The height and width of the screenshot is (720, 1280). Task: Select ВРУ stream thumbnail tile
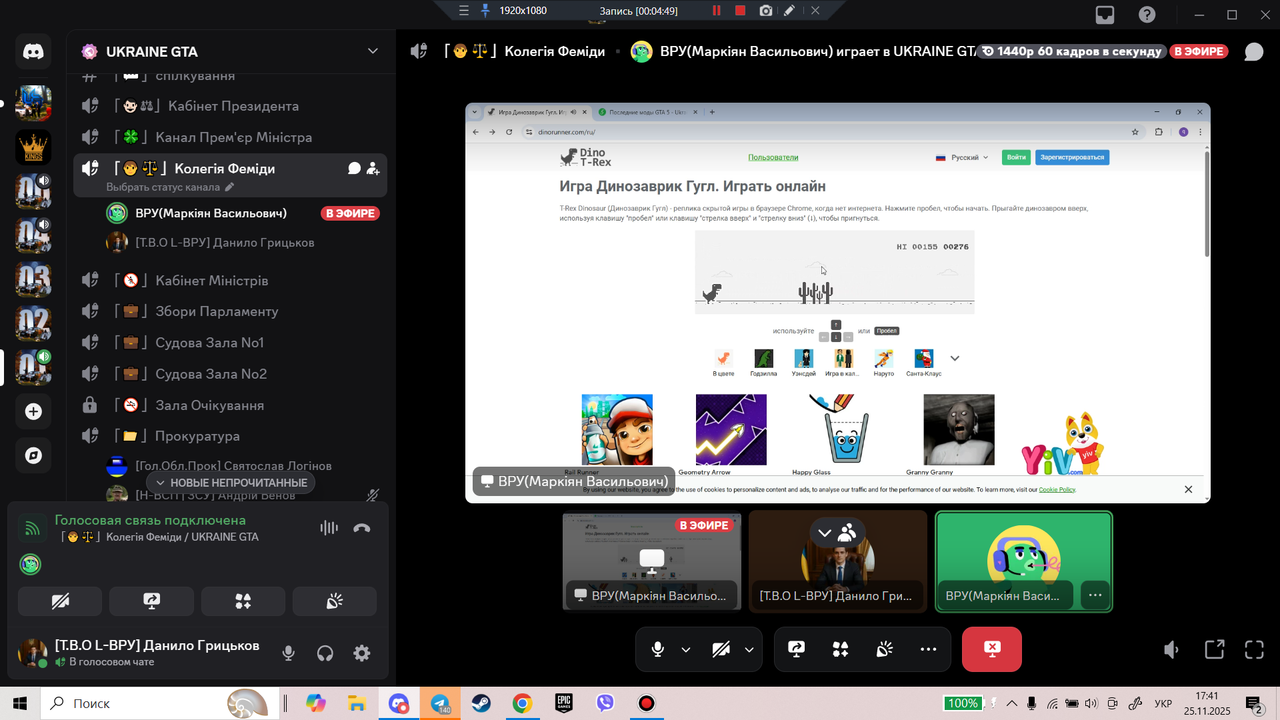coord(652,561)
